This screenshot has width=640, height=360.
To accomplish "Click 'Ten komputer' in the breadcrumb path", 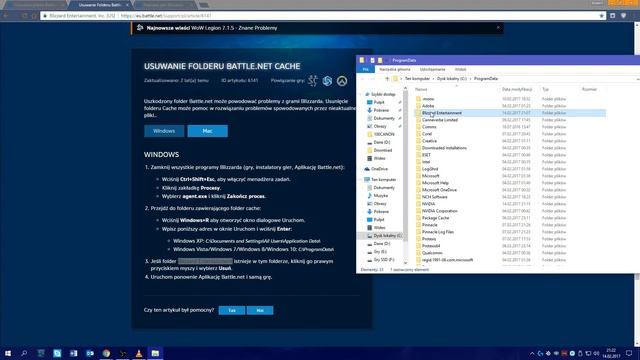I will pyautogui.click(x=417, y=79).
